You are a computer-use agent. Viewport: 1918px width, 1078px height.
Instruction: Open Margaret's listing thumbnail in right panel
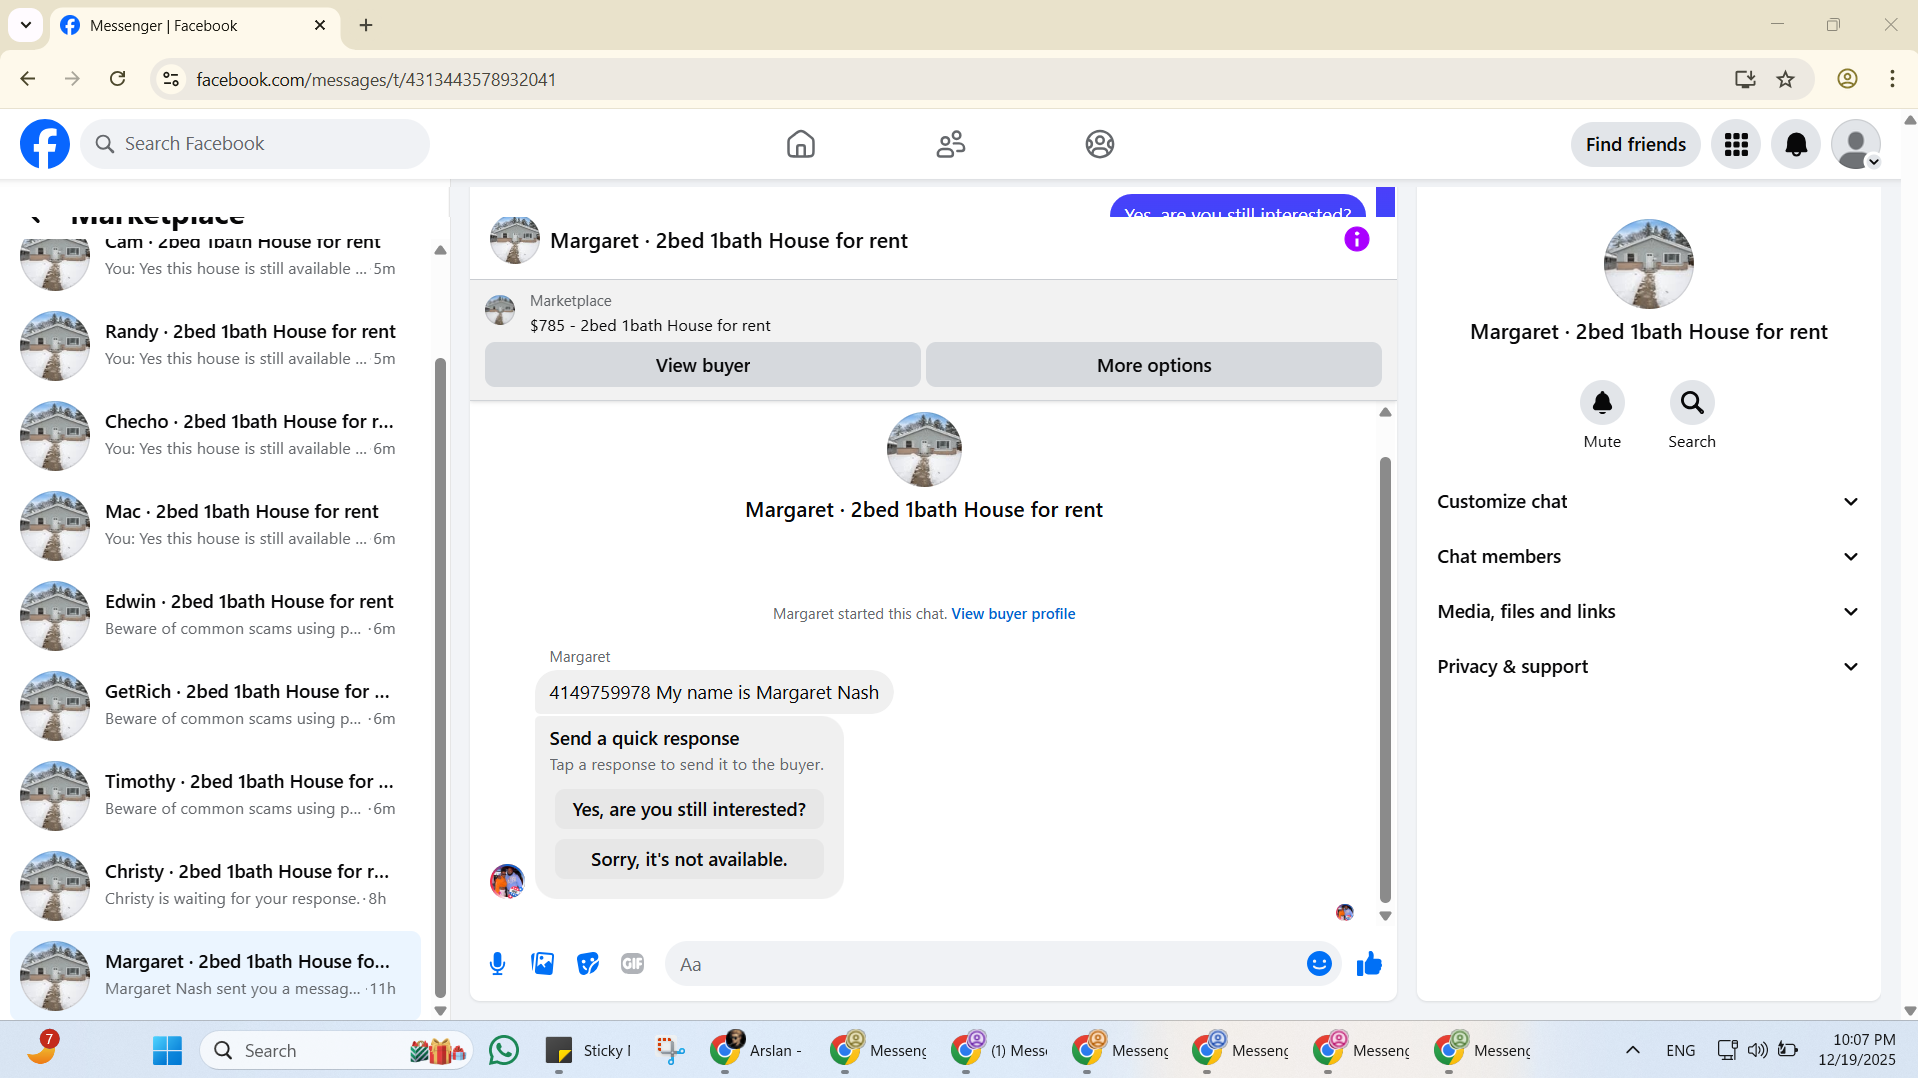pos(1648,264)
